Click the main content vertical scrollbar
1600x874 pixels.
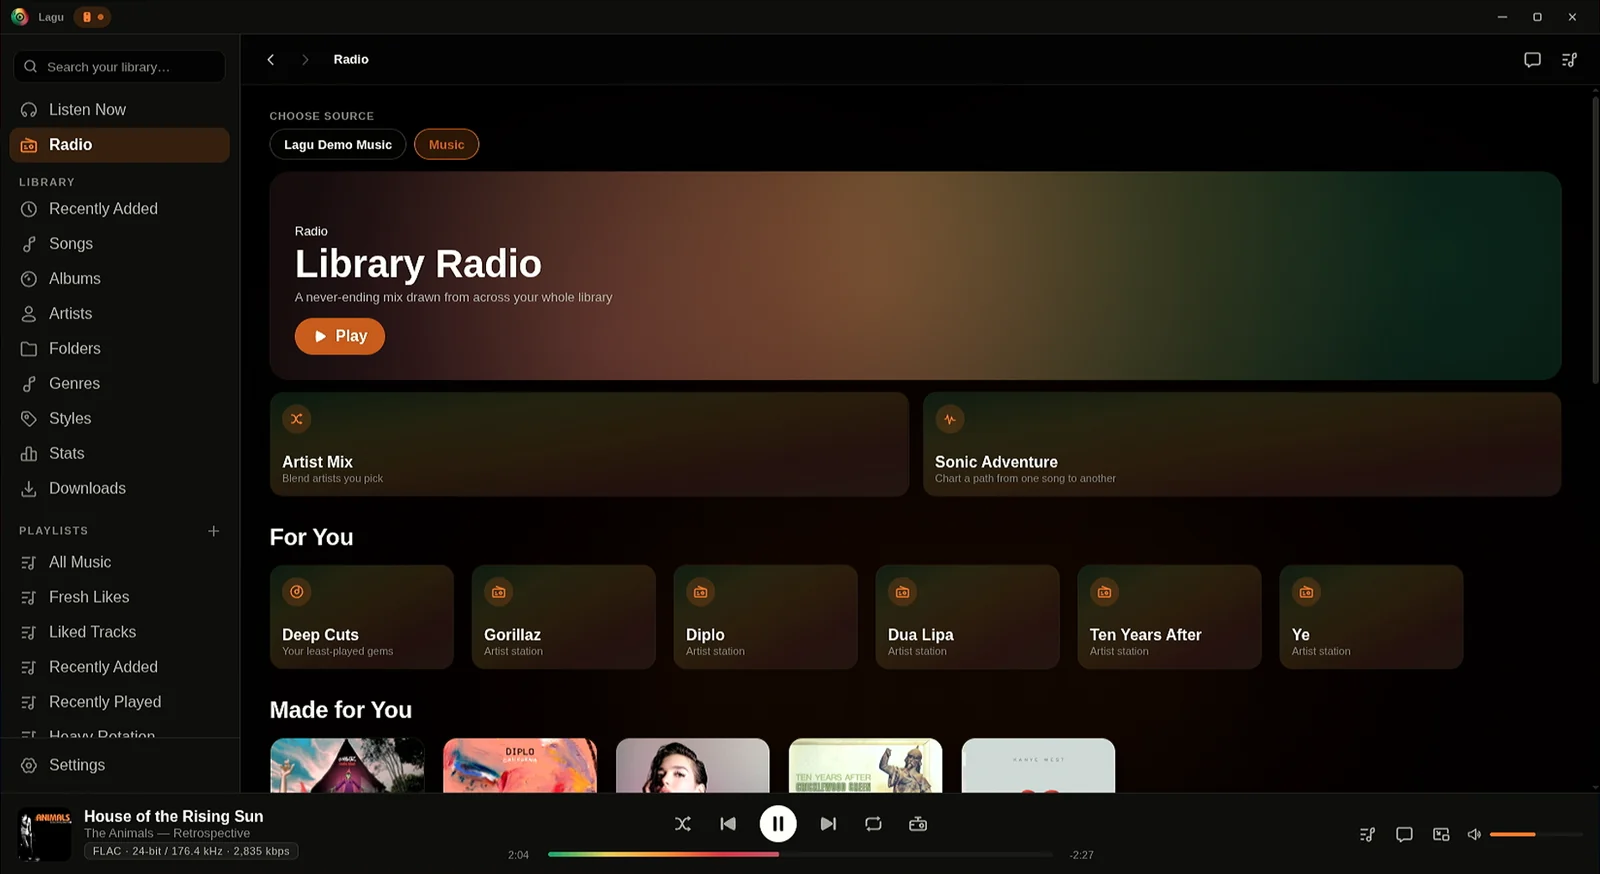[1595, 240]
